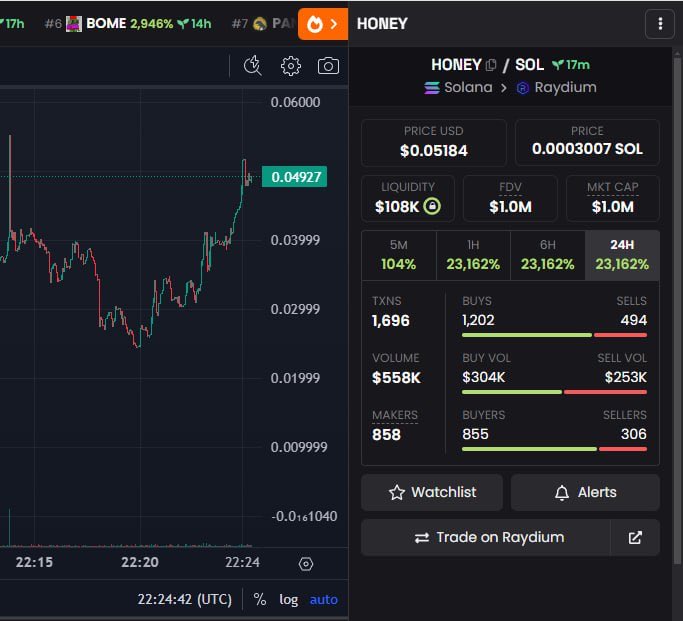The image size is (683, 621).
Task: Click the BOME token icon in the ticker
Action: 74,24
